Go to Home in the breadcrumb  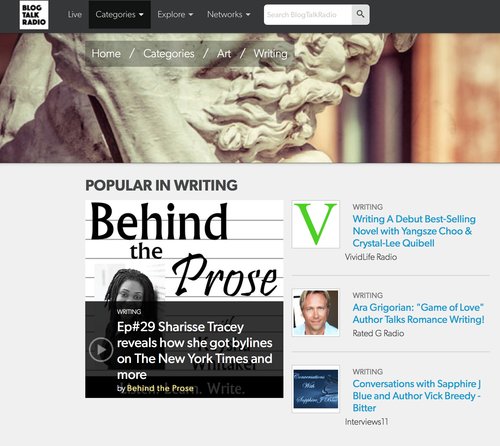coord(106,54)
